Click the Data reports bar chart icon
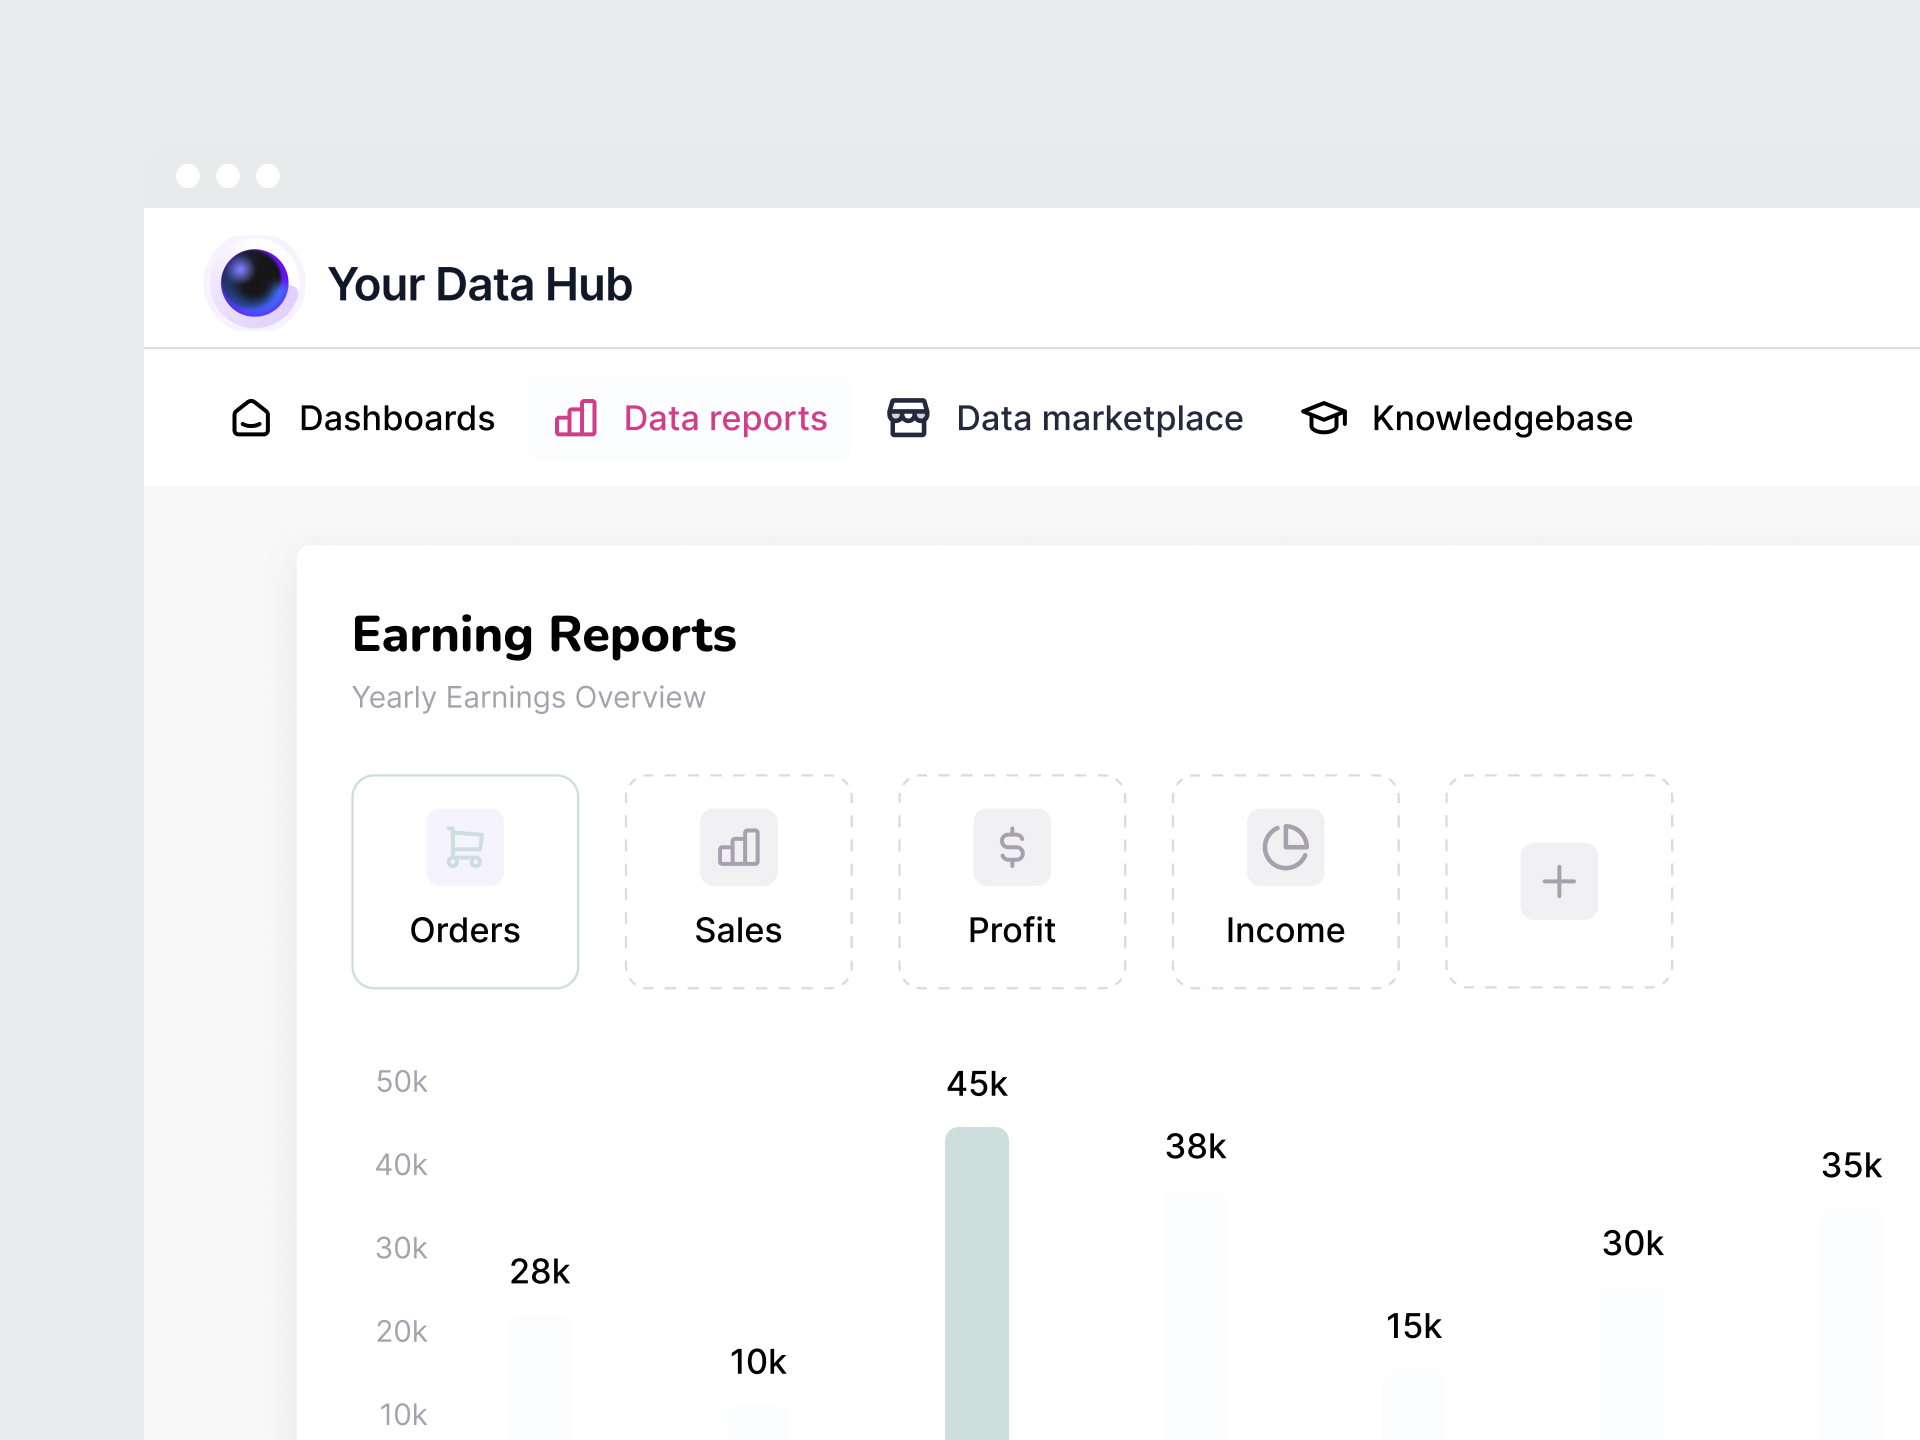The width and height of the screenshot is (1920, 1440). tap(576, 418)
